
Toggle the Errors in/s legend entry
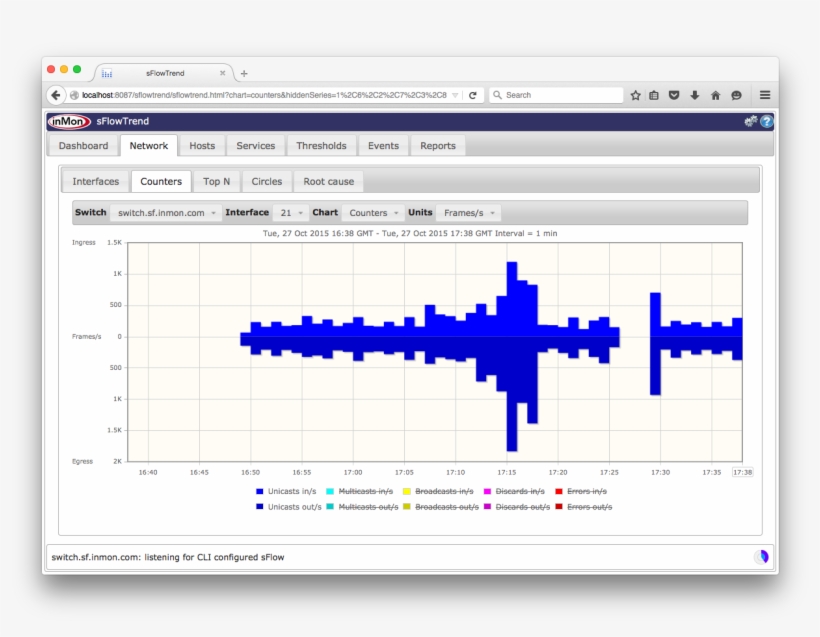[586, 491]
